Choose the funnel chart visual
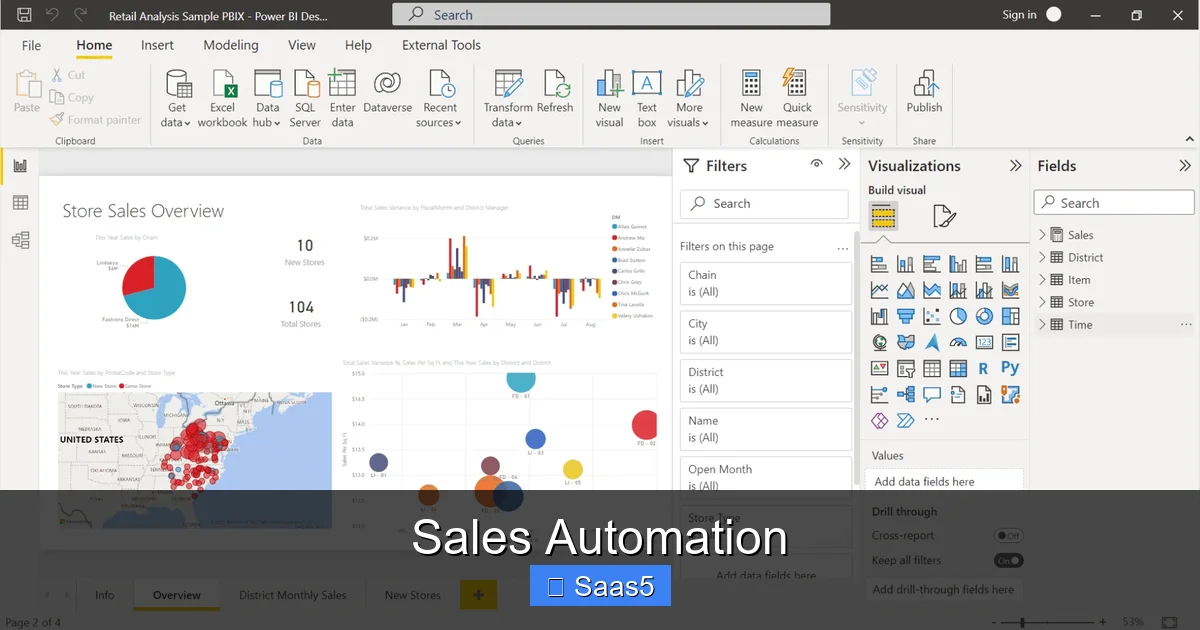This screenshot has width=1200, height=630. [906, 316]
